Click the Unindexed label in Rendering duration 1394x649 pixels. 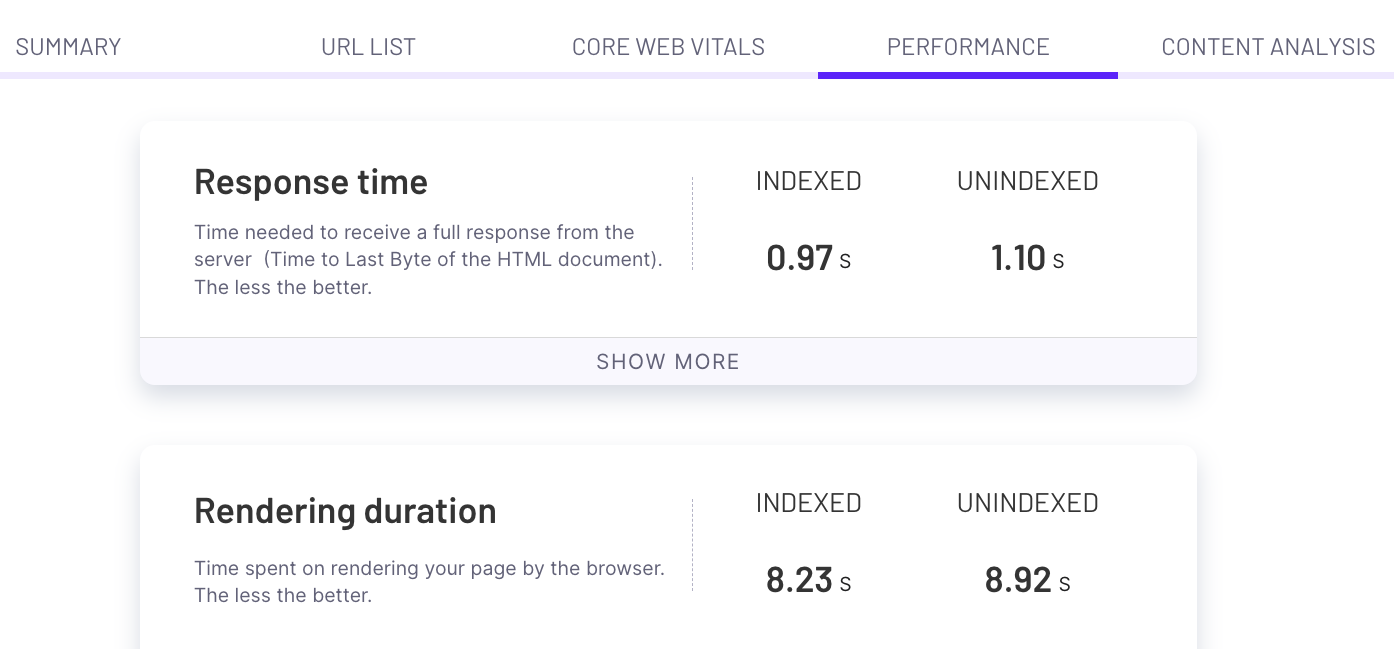(x=1027, y=503)
